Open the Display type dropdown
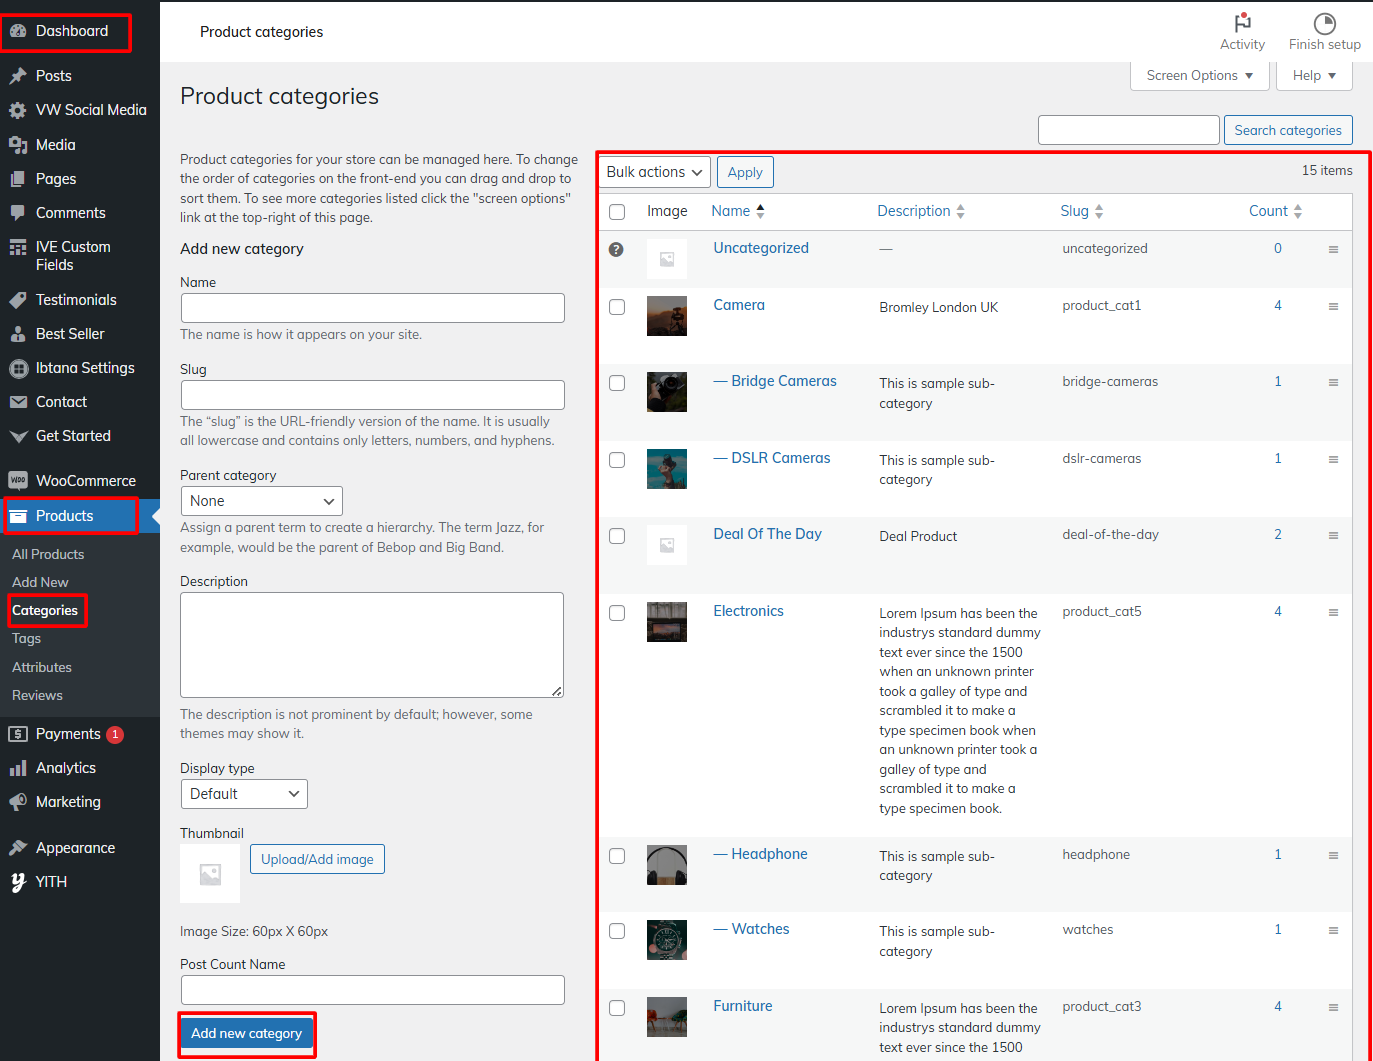1373x1061 pixels. pos(244,794)
